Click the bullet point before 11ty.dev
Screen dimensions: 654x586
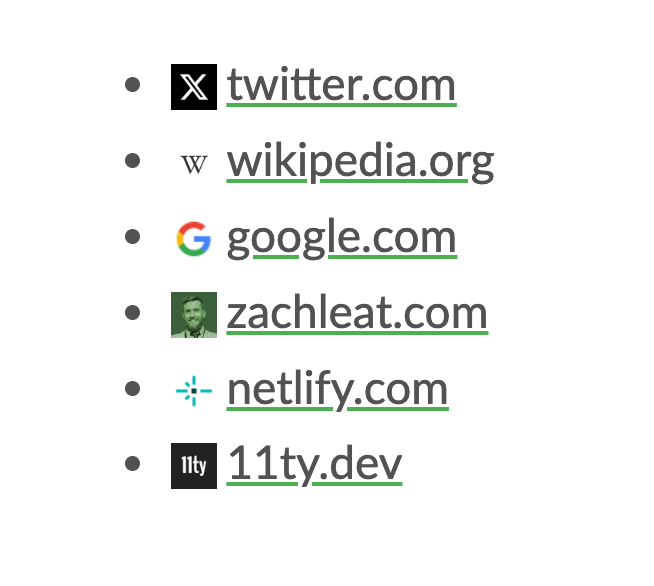click(133, 463)
